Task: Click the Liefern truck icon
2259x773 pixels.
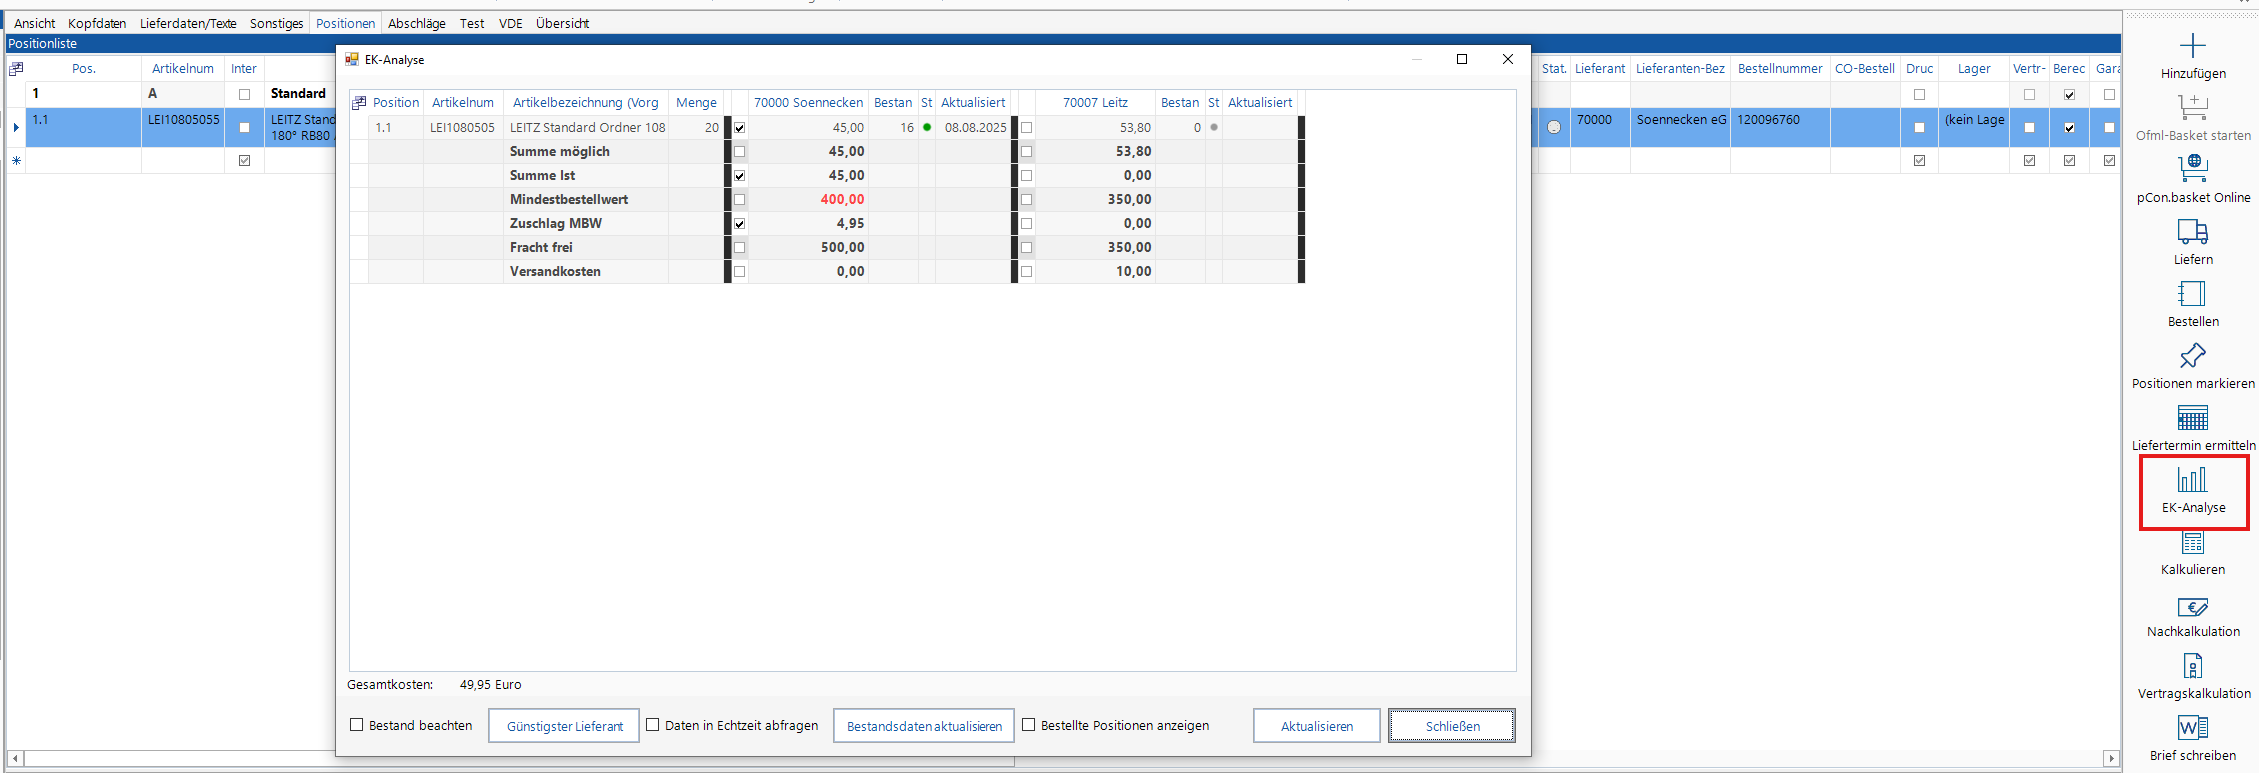Action: point(2192,232)
